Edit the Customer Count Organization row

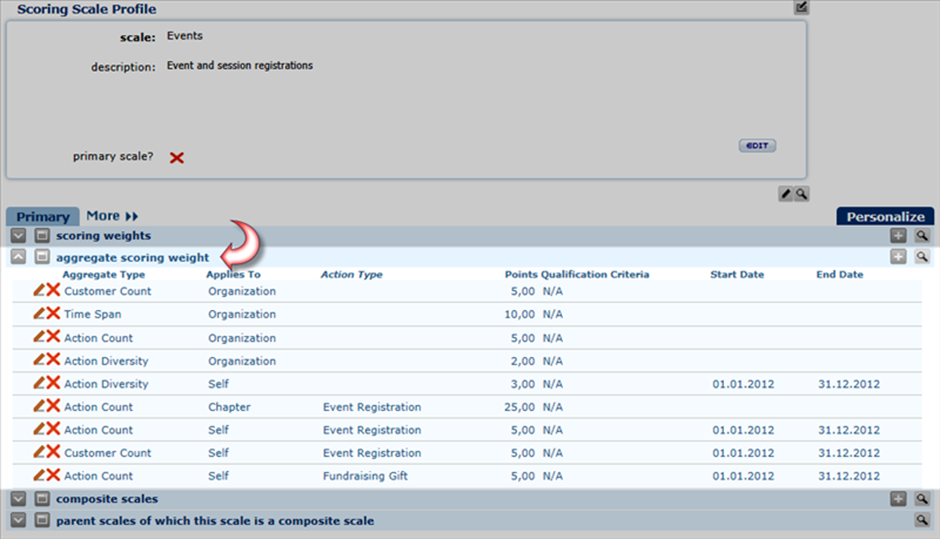39,290
